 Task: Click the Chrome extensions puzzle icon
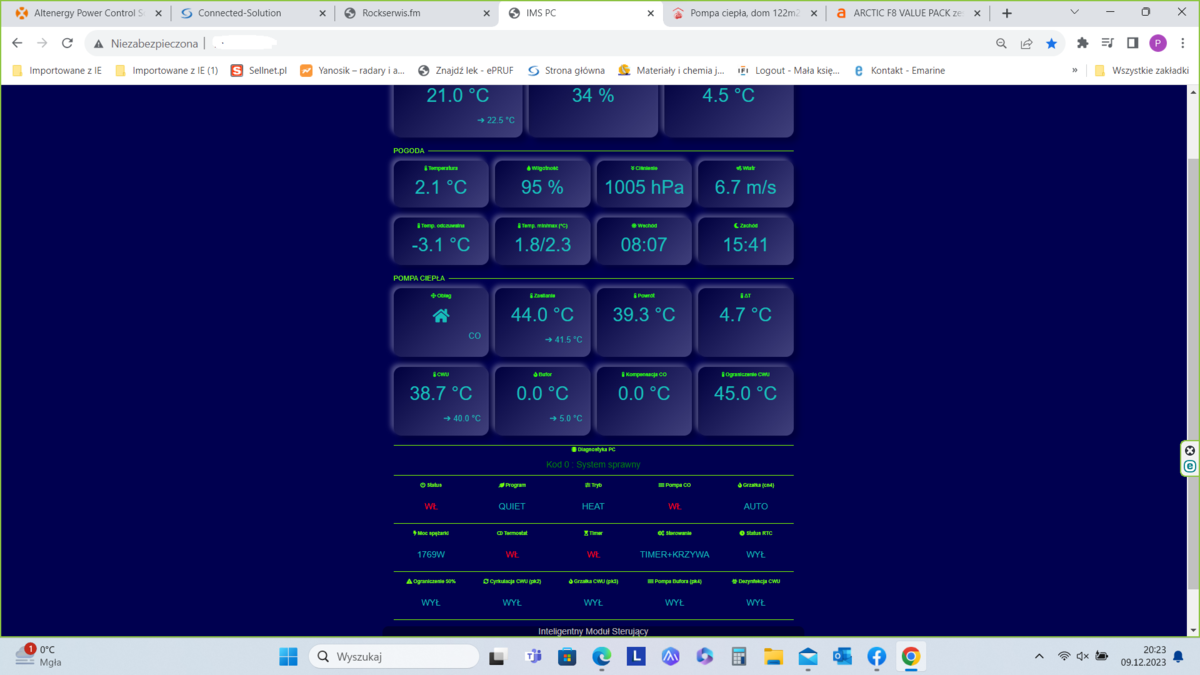1082,43
